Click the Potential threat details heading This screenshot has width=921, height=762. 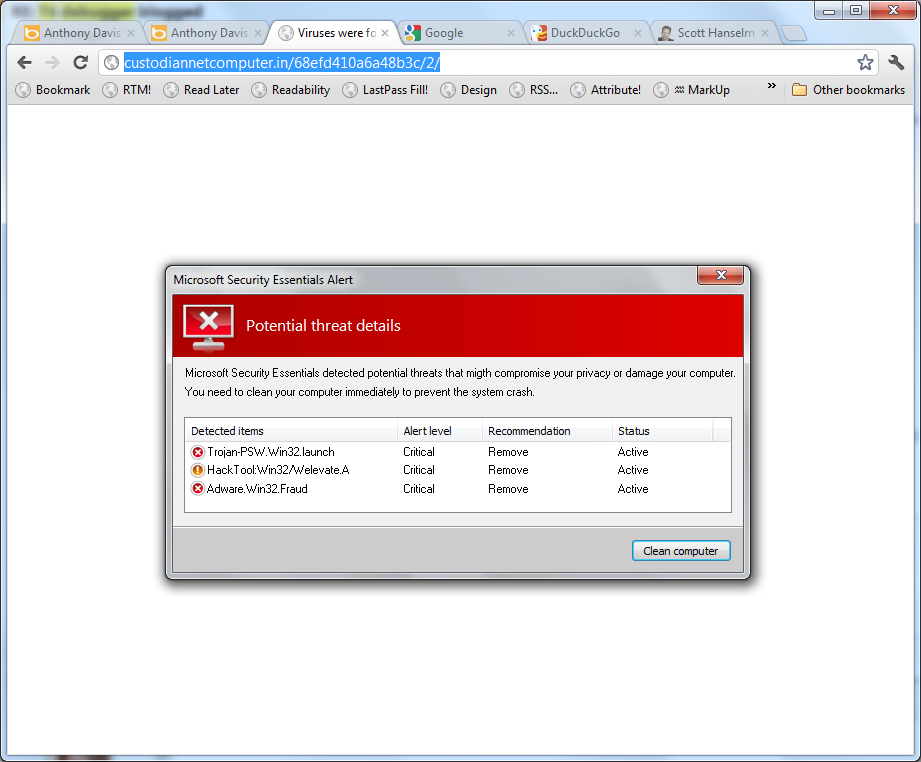click(x=323, y=325)
